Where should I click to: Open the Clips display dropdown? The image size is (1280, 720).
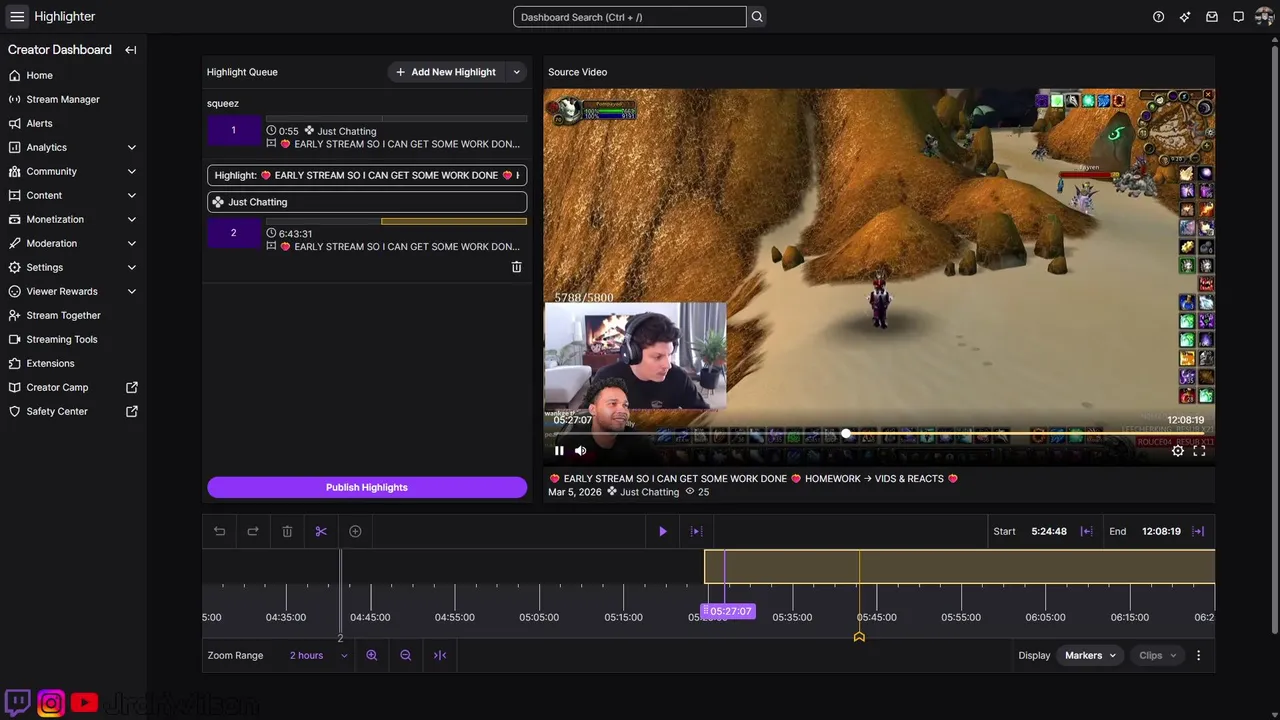(x=1157, y=655)
